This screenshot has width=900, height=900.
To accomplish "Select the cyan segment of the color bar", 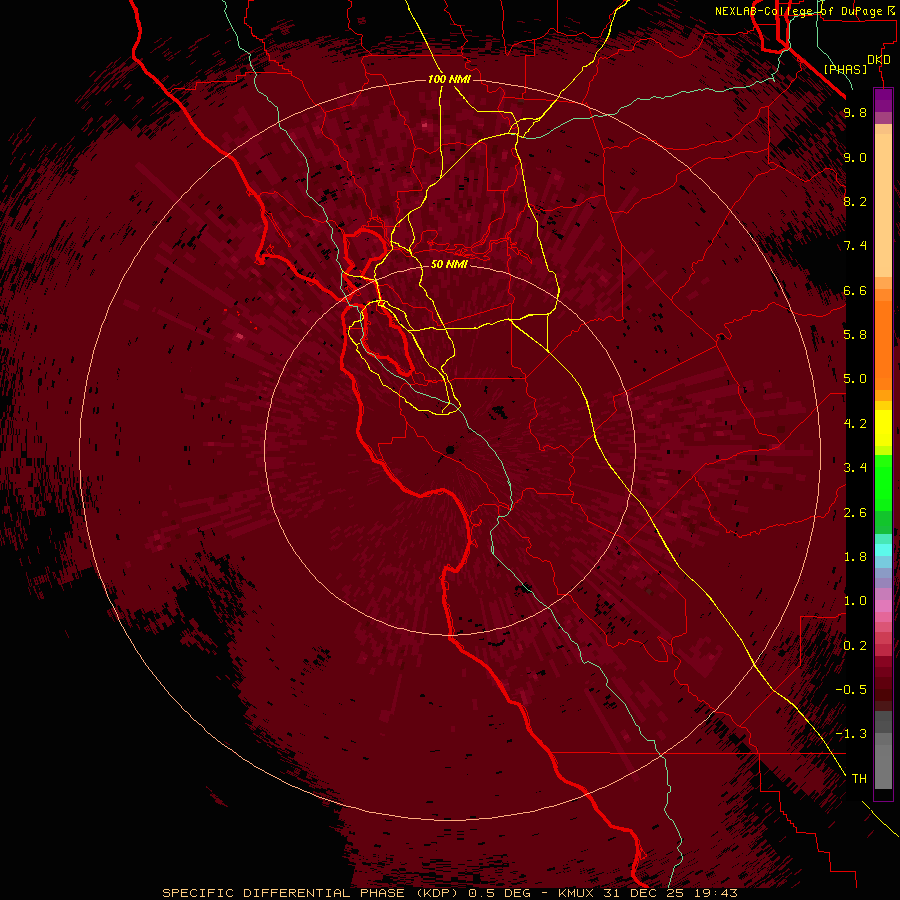I will (883, 550).
